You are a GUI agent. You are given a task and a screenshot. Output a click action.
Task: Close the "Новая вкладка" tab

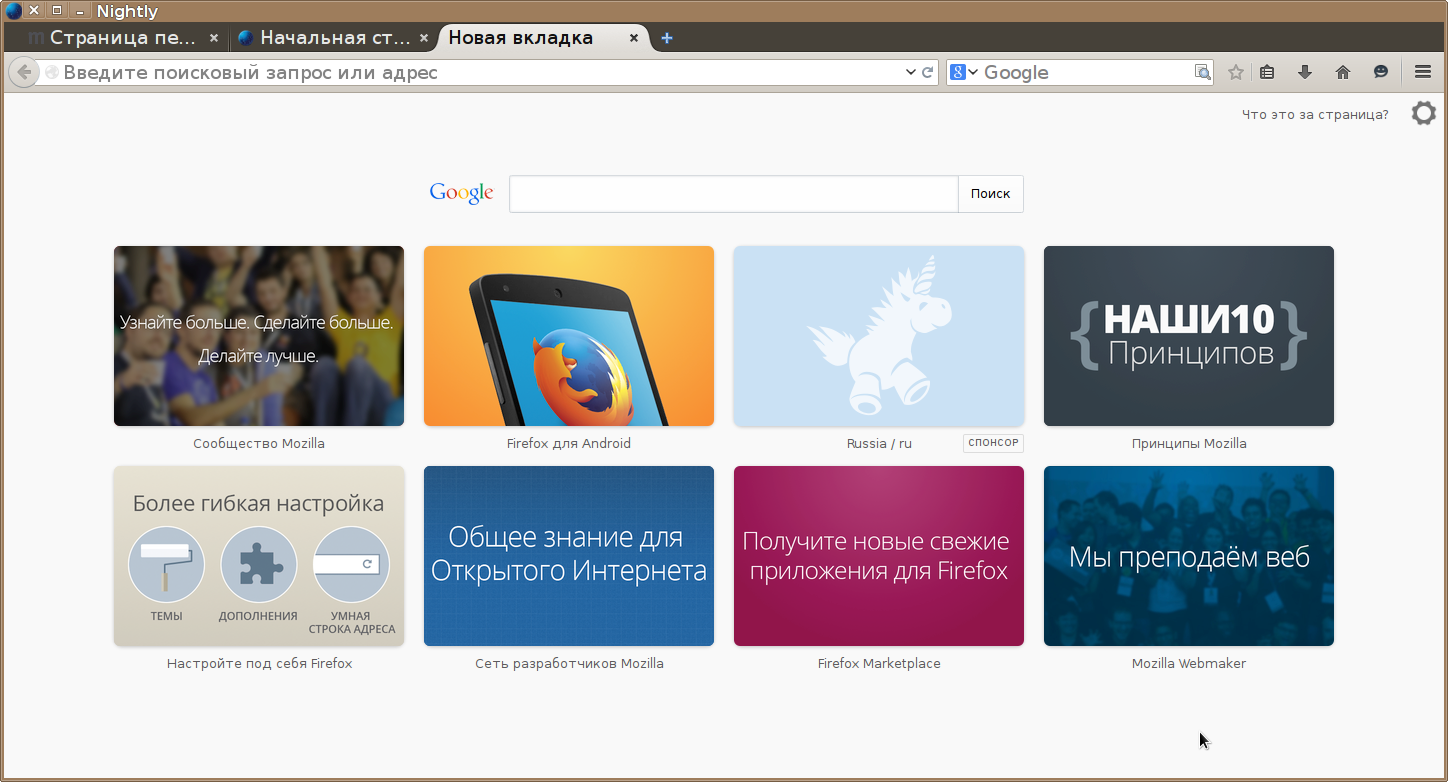(x=634, y=38)
